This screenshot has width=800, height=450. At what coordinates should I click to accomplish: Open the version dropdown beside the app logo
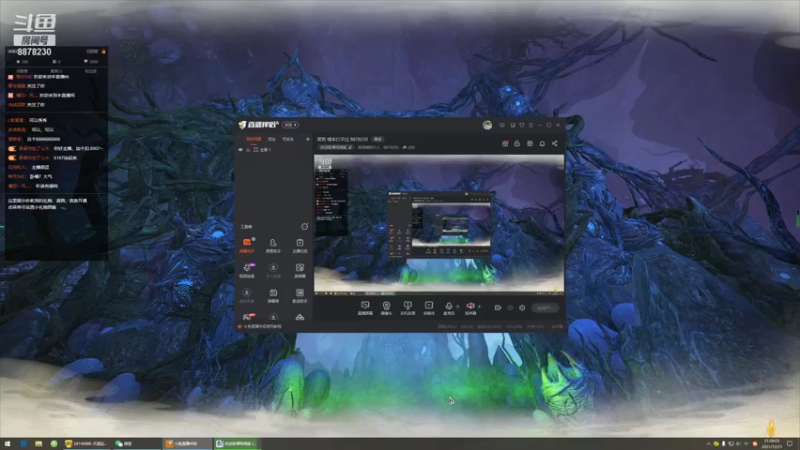pos(290,125)
